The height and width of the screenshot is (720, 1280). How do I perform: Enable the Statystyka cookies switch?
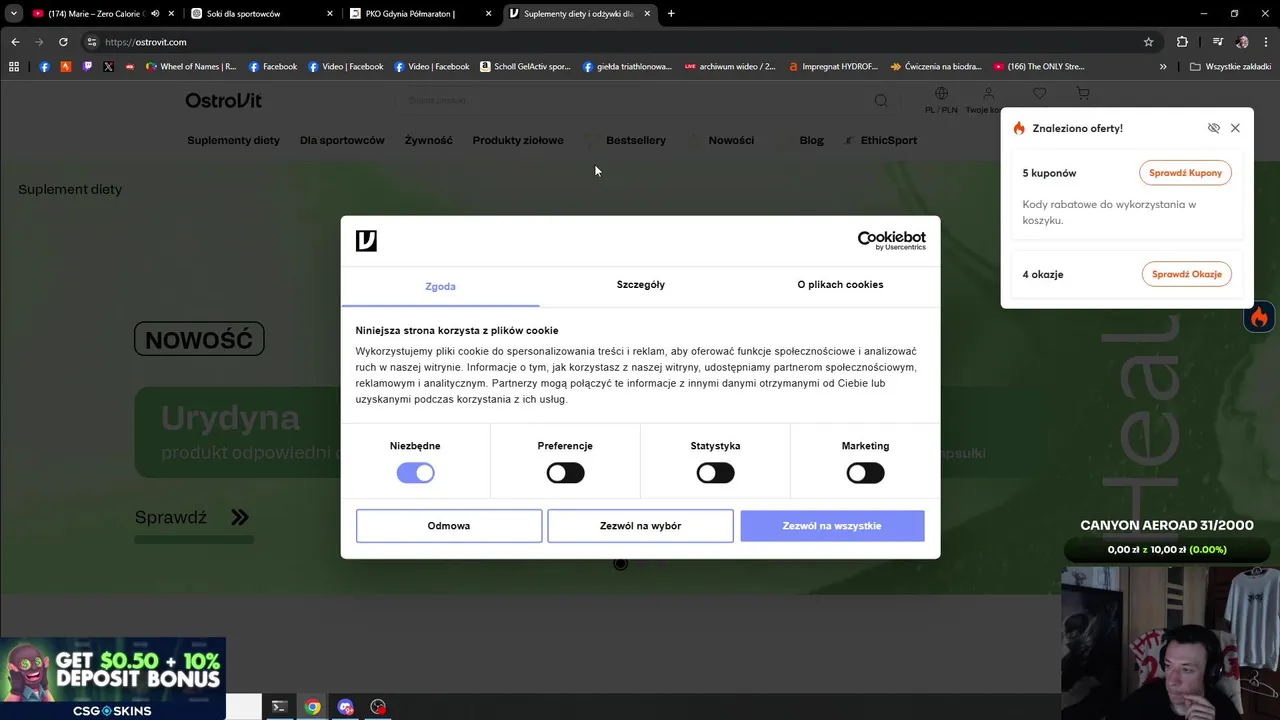715,473
